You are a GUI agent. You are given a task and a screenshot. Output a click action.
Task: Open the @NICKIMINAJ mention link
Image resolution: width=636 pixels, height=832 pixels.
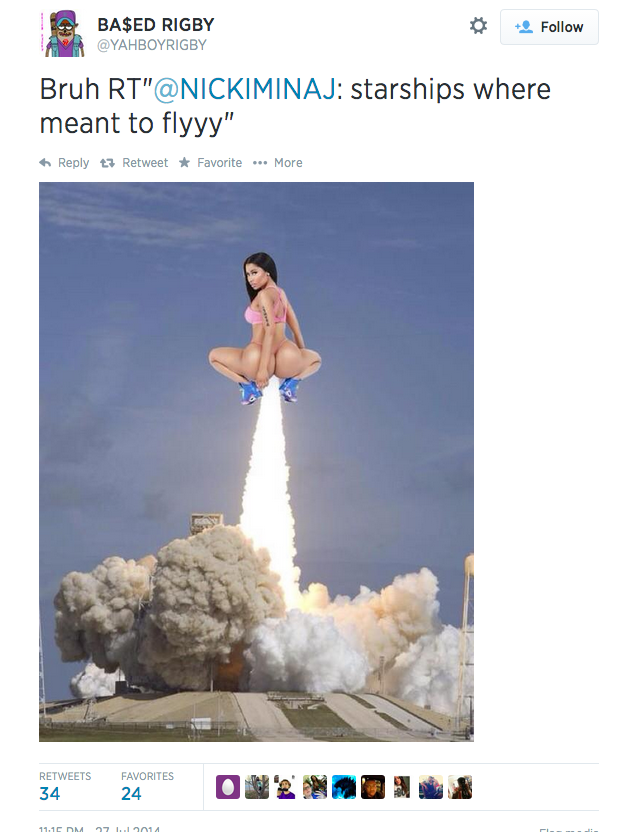point(245,89)
